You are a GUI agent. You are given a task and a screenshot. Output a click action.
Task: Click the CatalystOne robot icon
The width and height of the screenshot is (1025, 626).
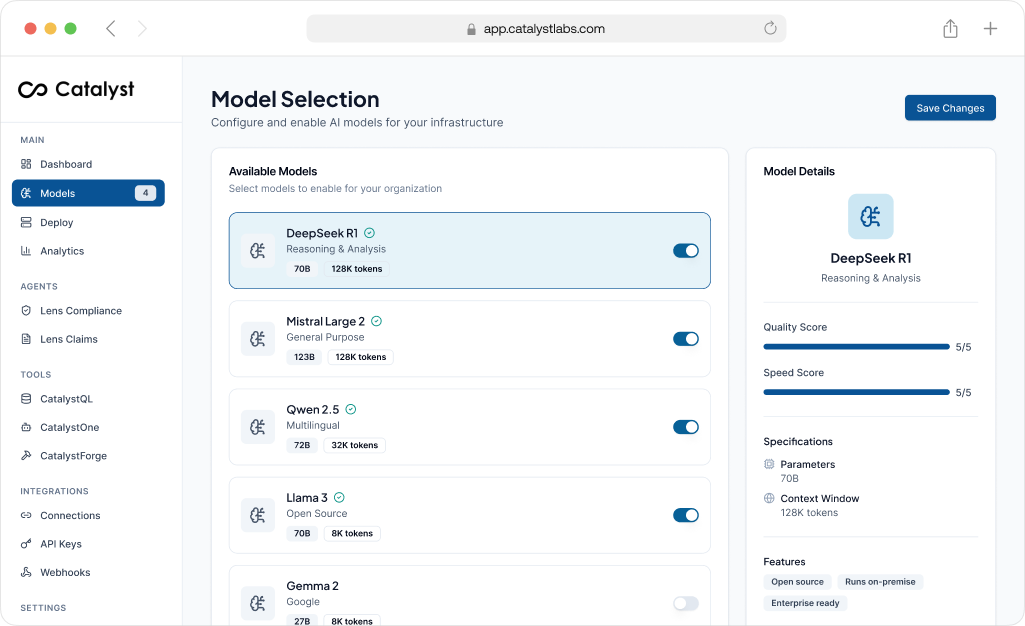26,427
